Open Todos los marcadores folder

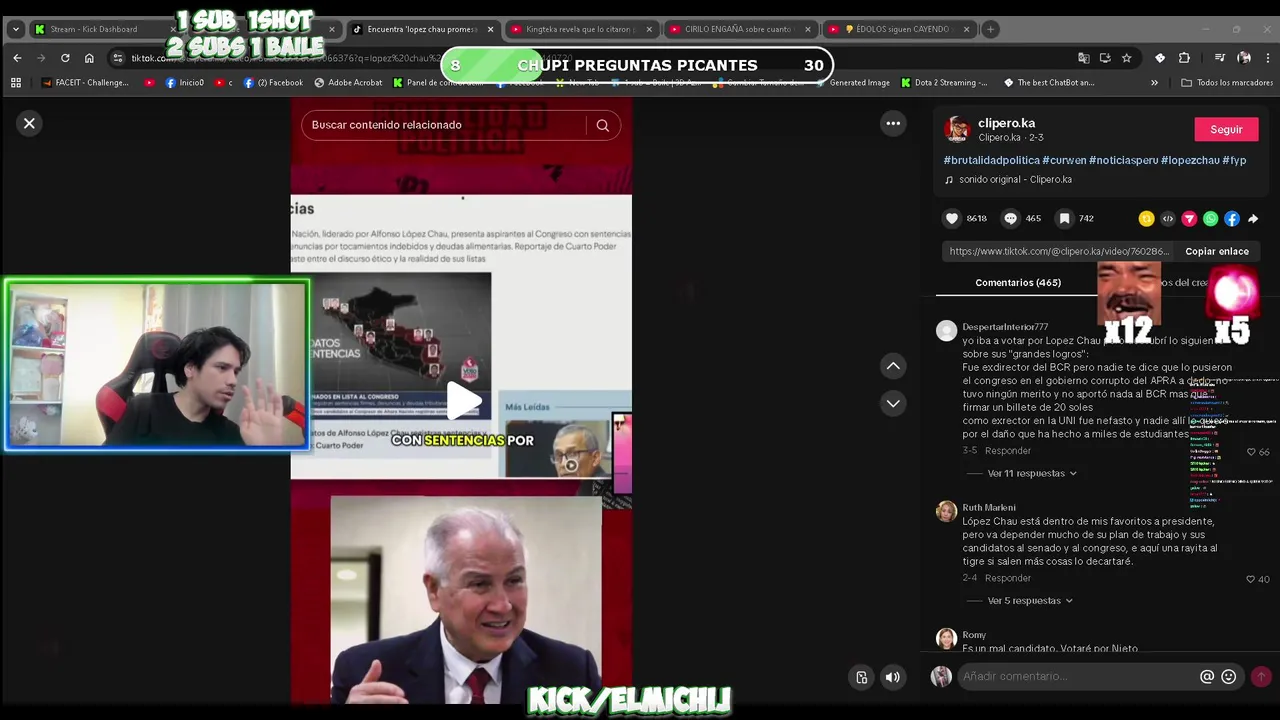pos(1226,83)
